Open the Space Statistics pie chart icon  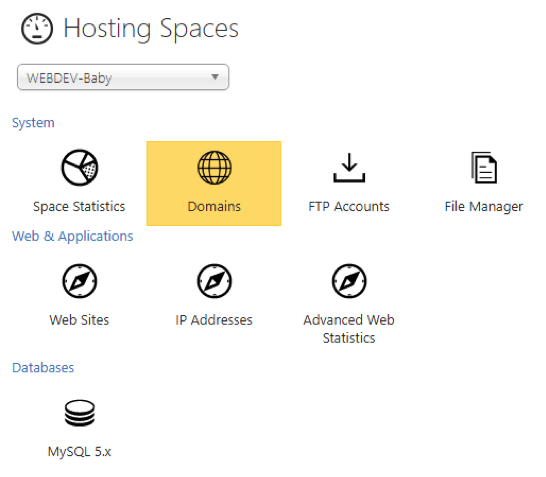click(80, 168)
